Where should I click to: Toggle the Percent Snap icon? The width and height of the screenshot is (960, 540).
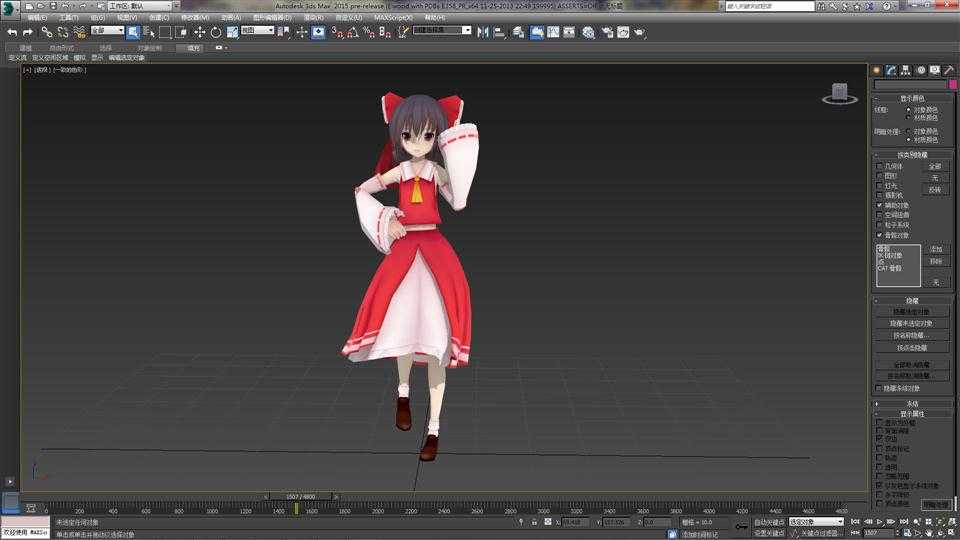(369, 32)
